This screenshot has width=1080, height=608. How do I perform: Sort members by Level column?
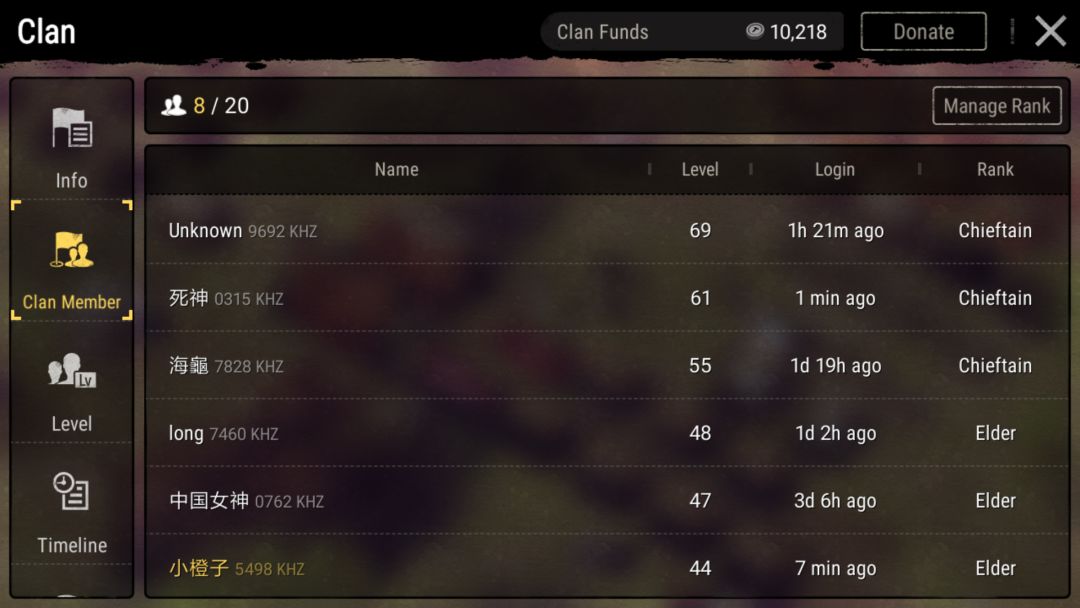[x=700, y=169]
